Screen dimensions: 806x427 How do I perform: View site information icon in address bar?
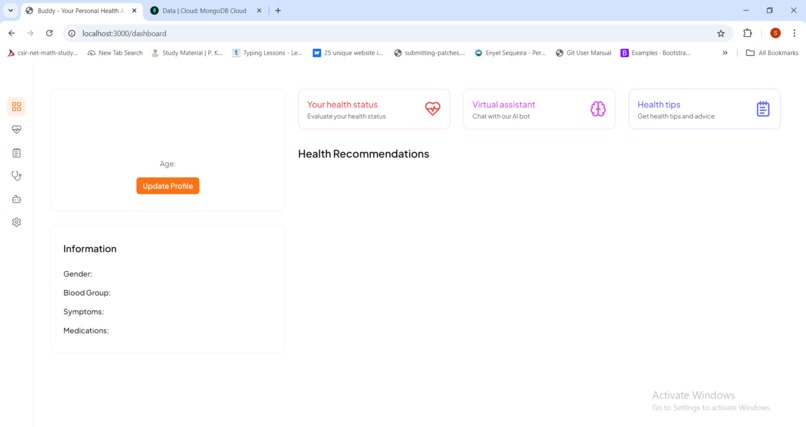72,33
